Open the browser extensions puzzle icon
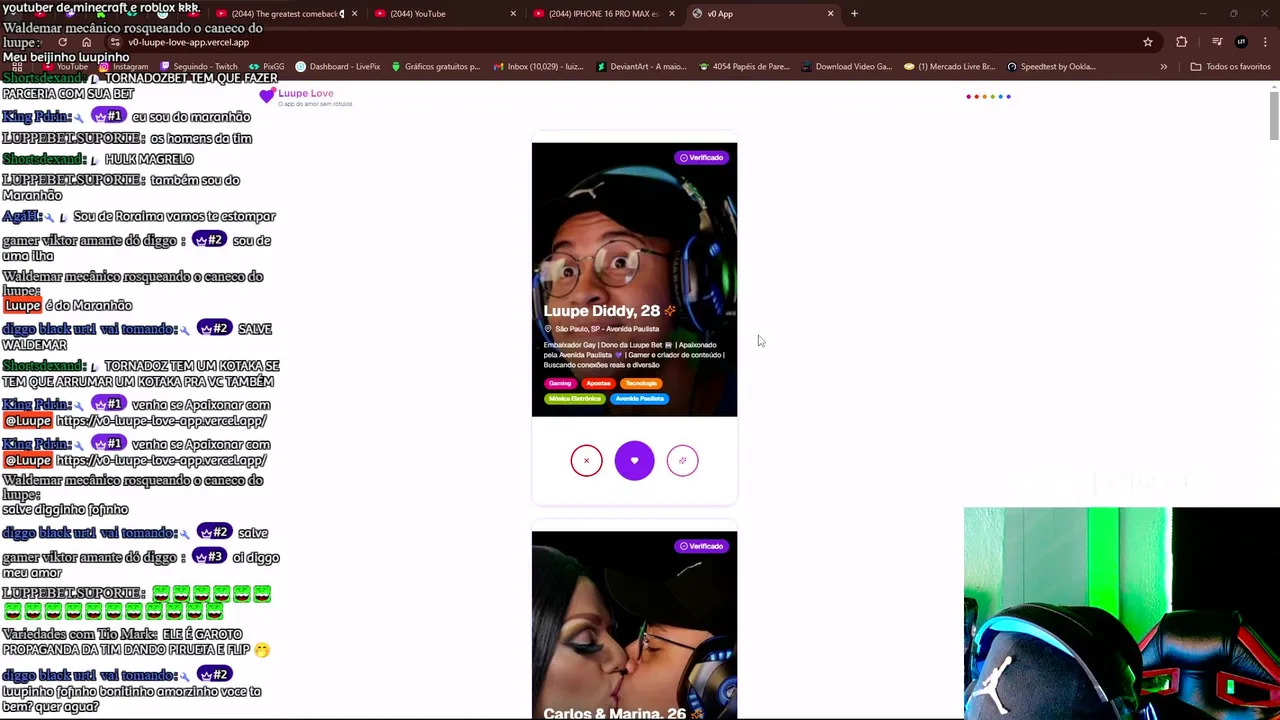The width and height of the screenshot is (1280, 720). 1181,42
